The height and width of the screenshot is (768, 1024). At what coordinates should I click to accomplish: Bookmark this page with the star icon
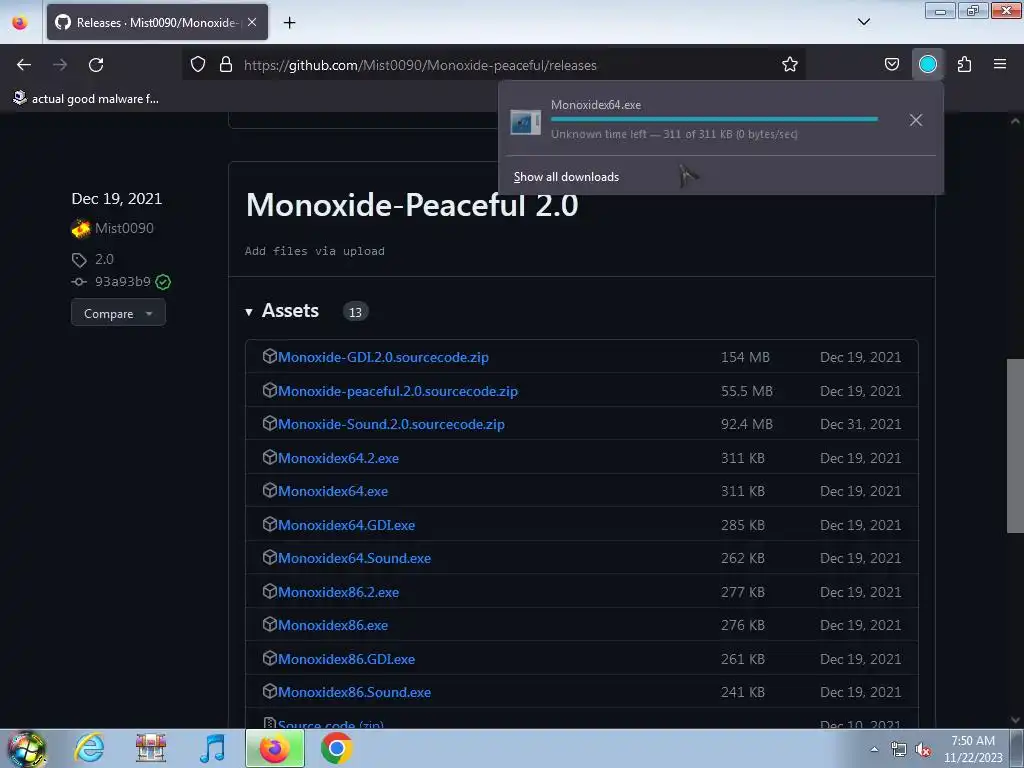(x=790, y=64)
